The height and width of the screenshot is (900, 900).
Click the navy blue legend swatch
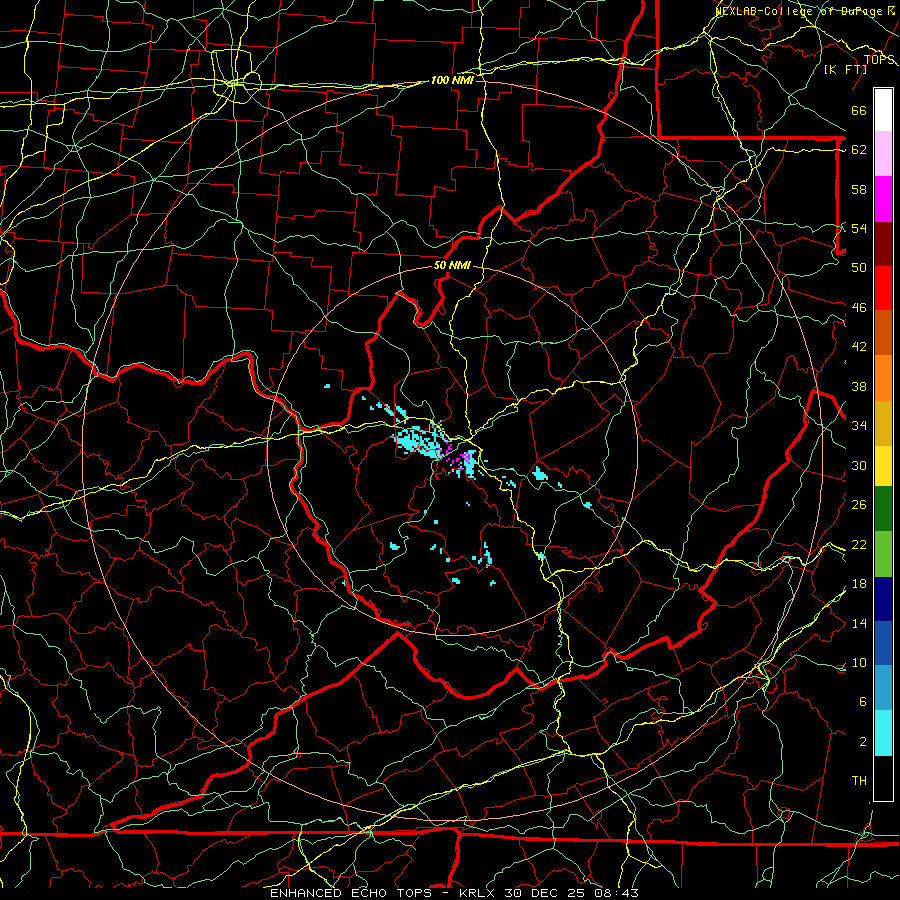pos(883,599)
